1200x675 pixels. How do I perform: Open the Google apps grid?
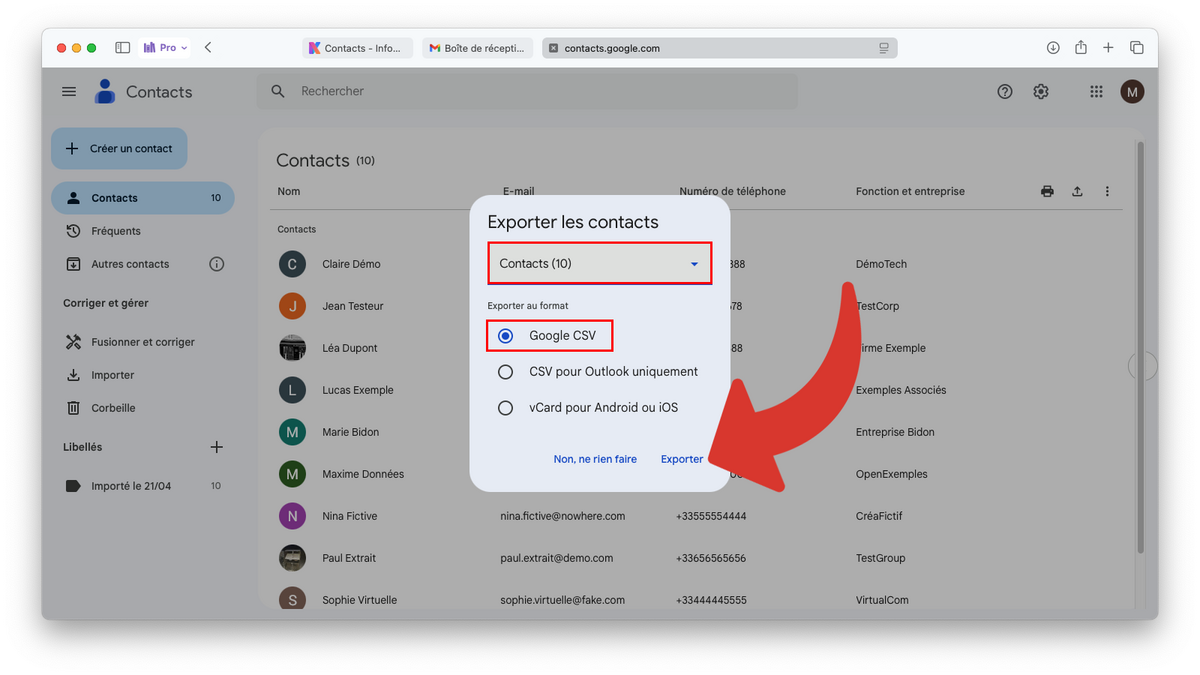click(1096, 92)
